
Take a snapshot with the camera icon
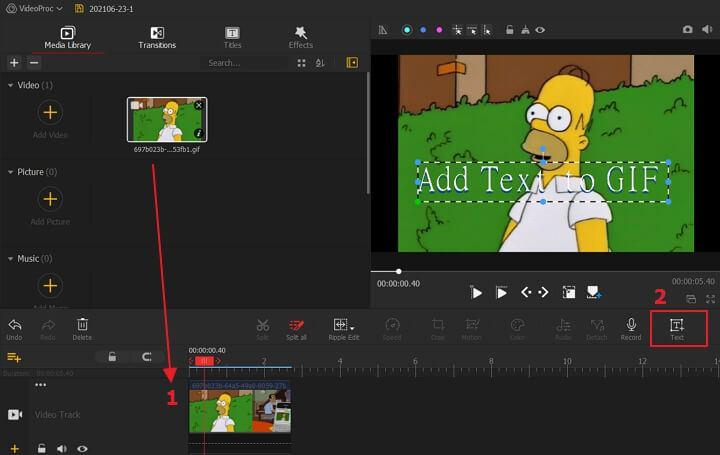coord(688,30)
